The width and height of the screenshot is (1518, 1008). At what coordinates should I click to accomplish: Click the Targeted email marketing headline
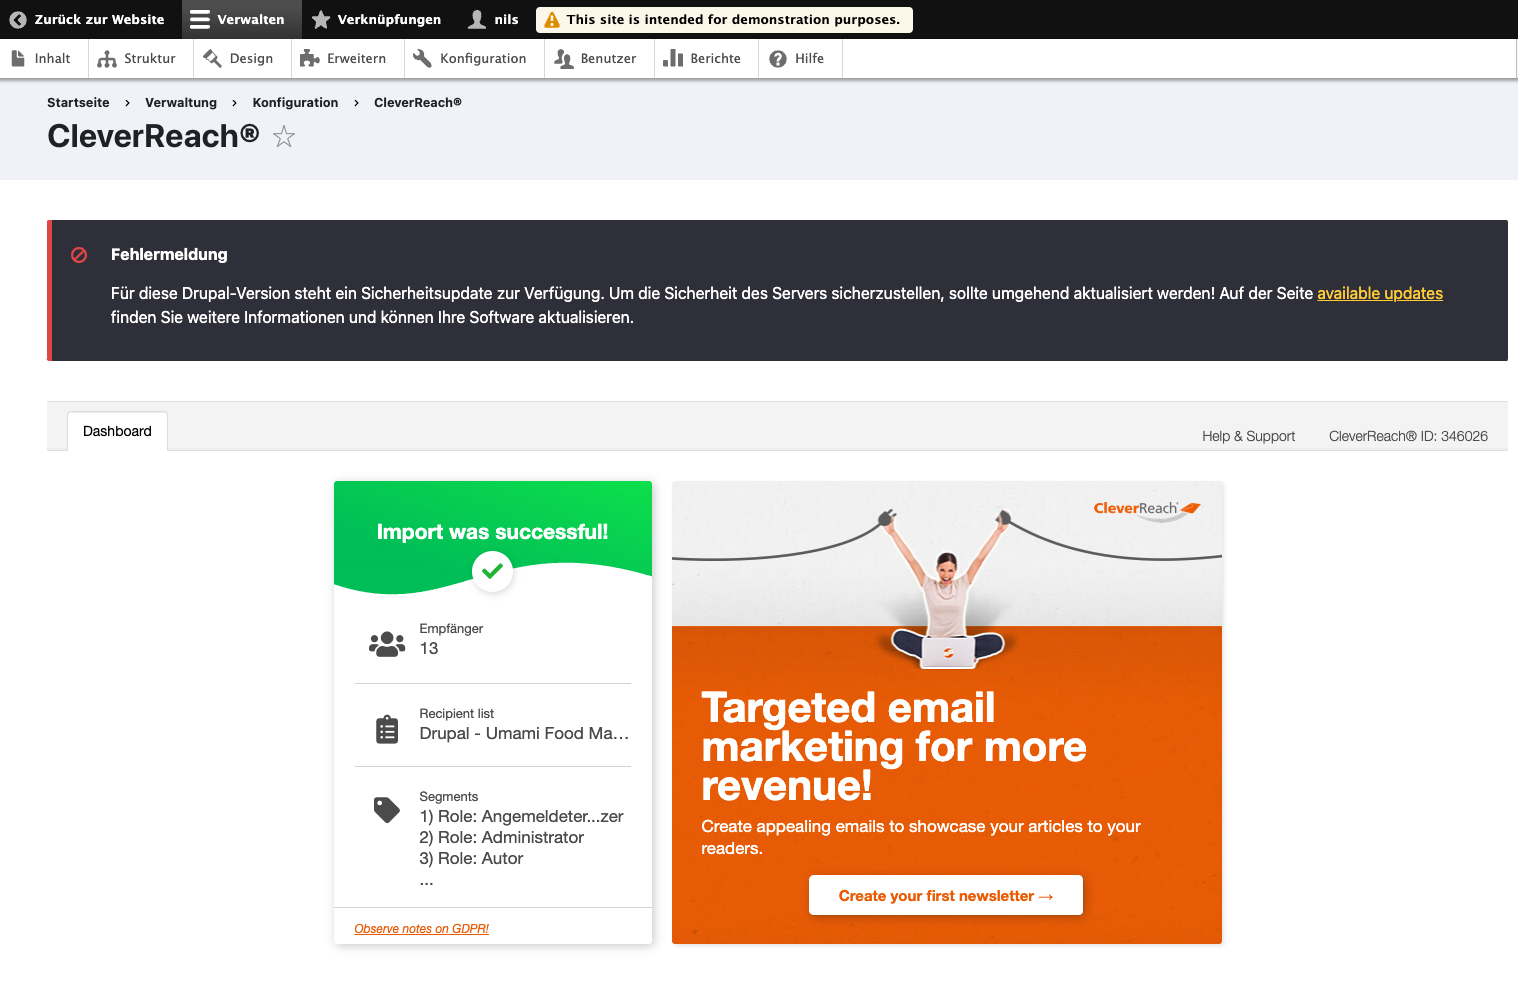pos(894,746)
